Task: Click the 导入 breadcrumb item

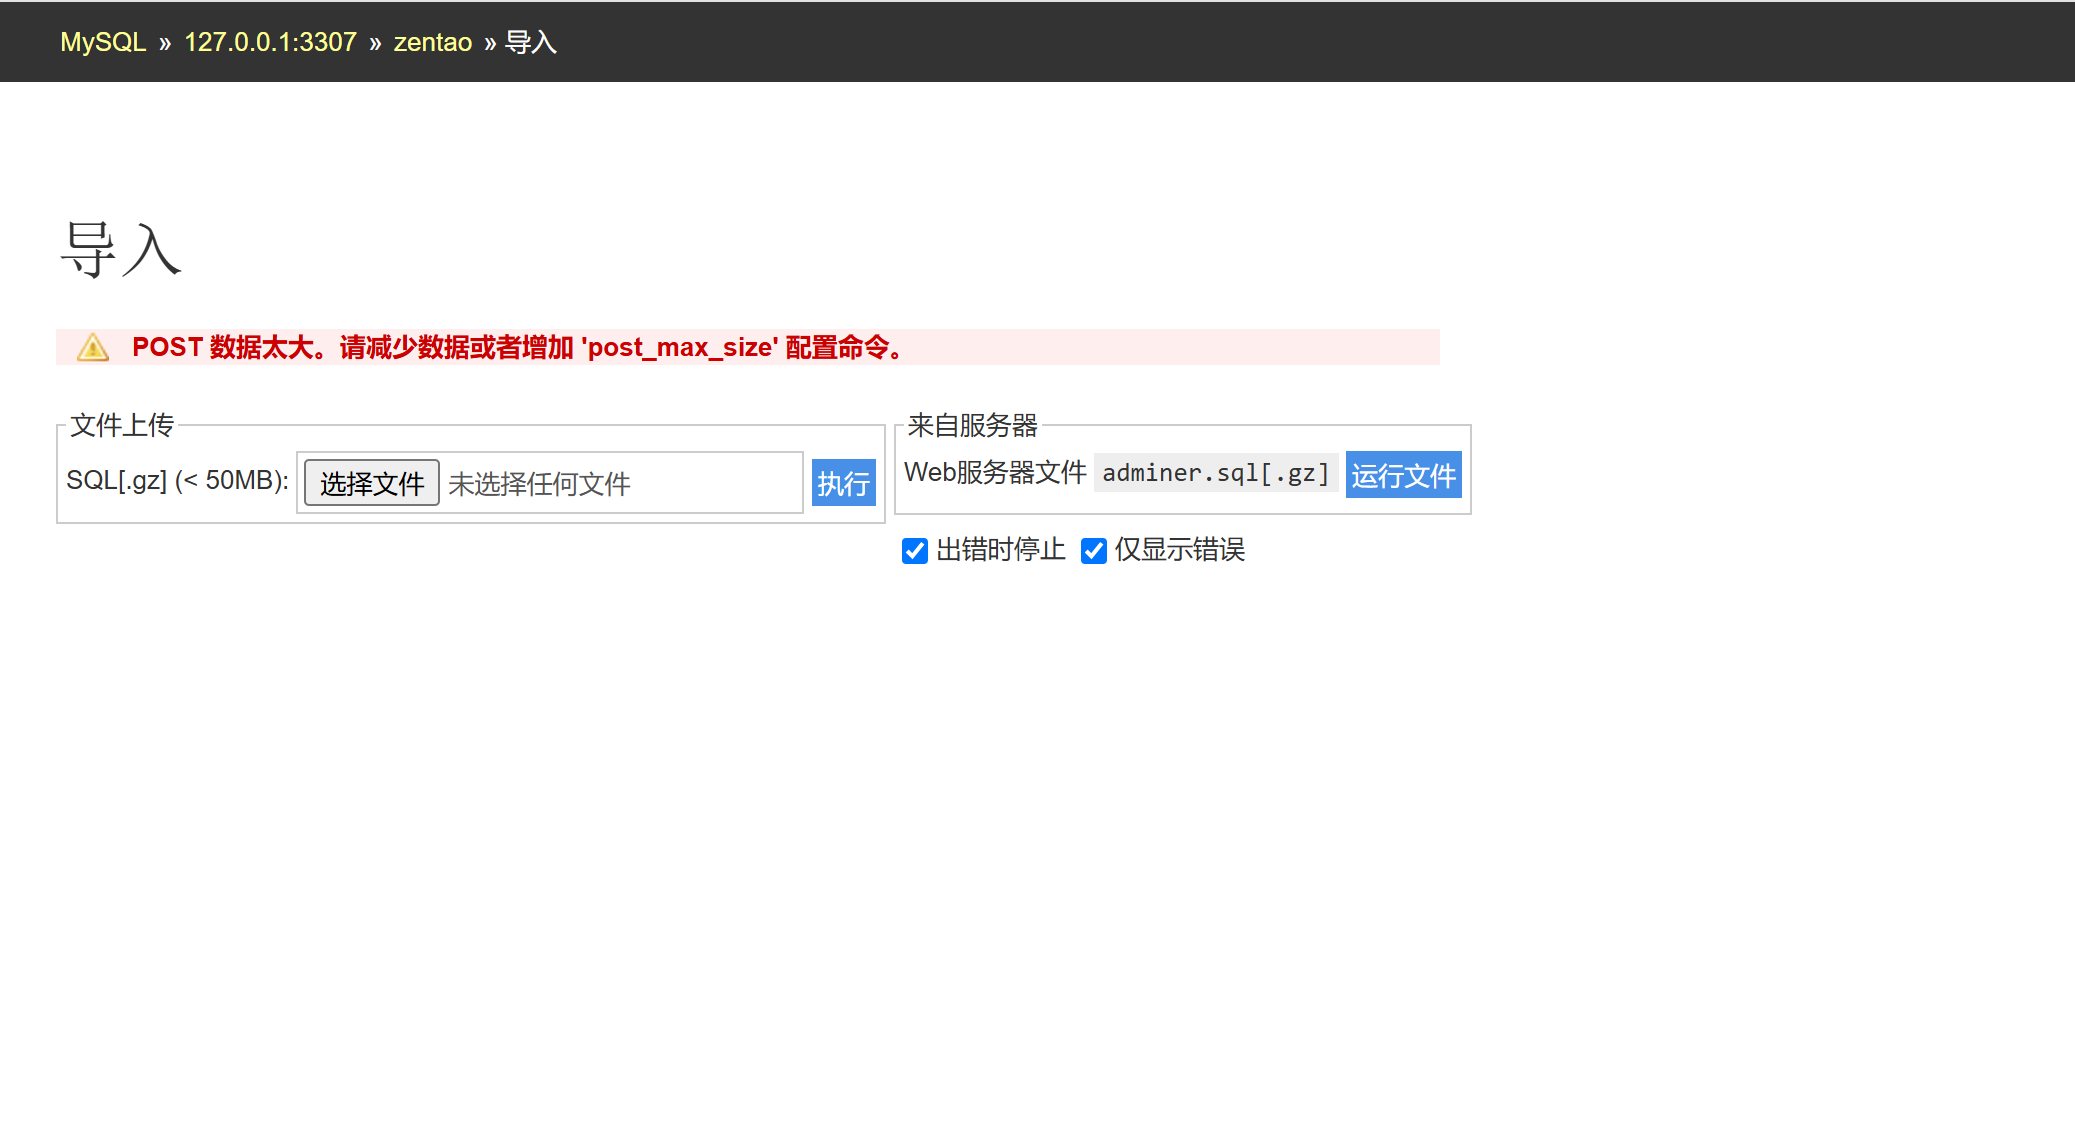Action: [530, 42]
